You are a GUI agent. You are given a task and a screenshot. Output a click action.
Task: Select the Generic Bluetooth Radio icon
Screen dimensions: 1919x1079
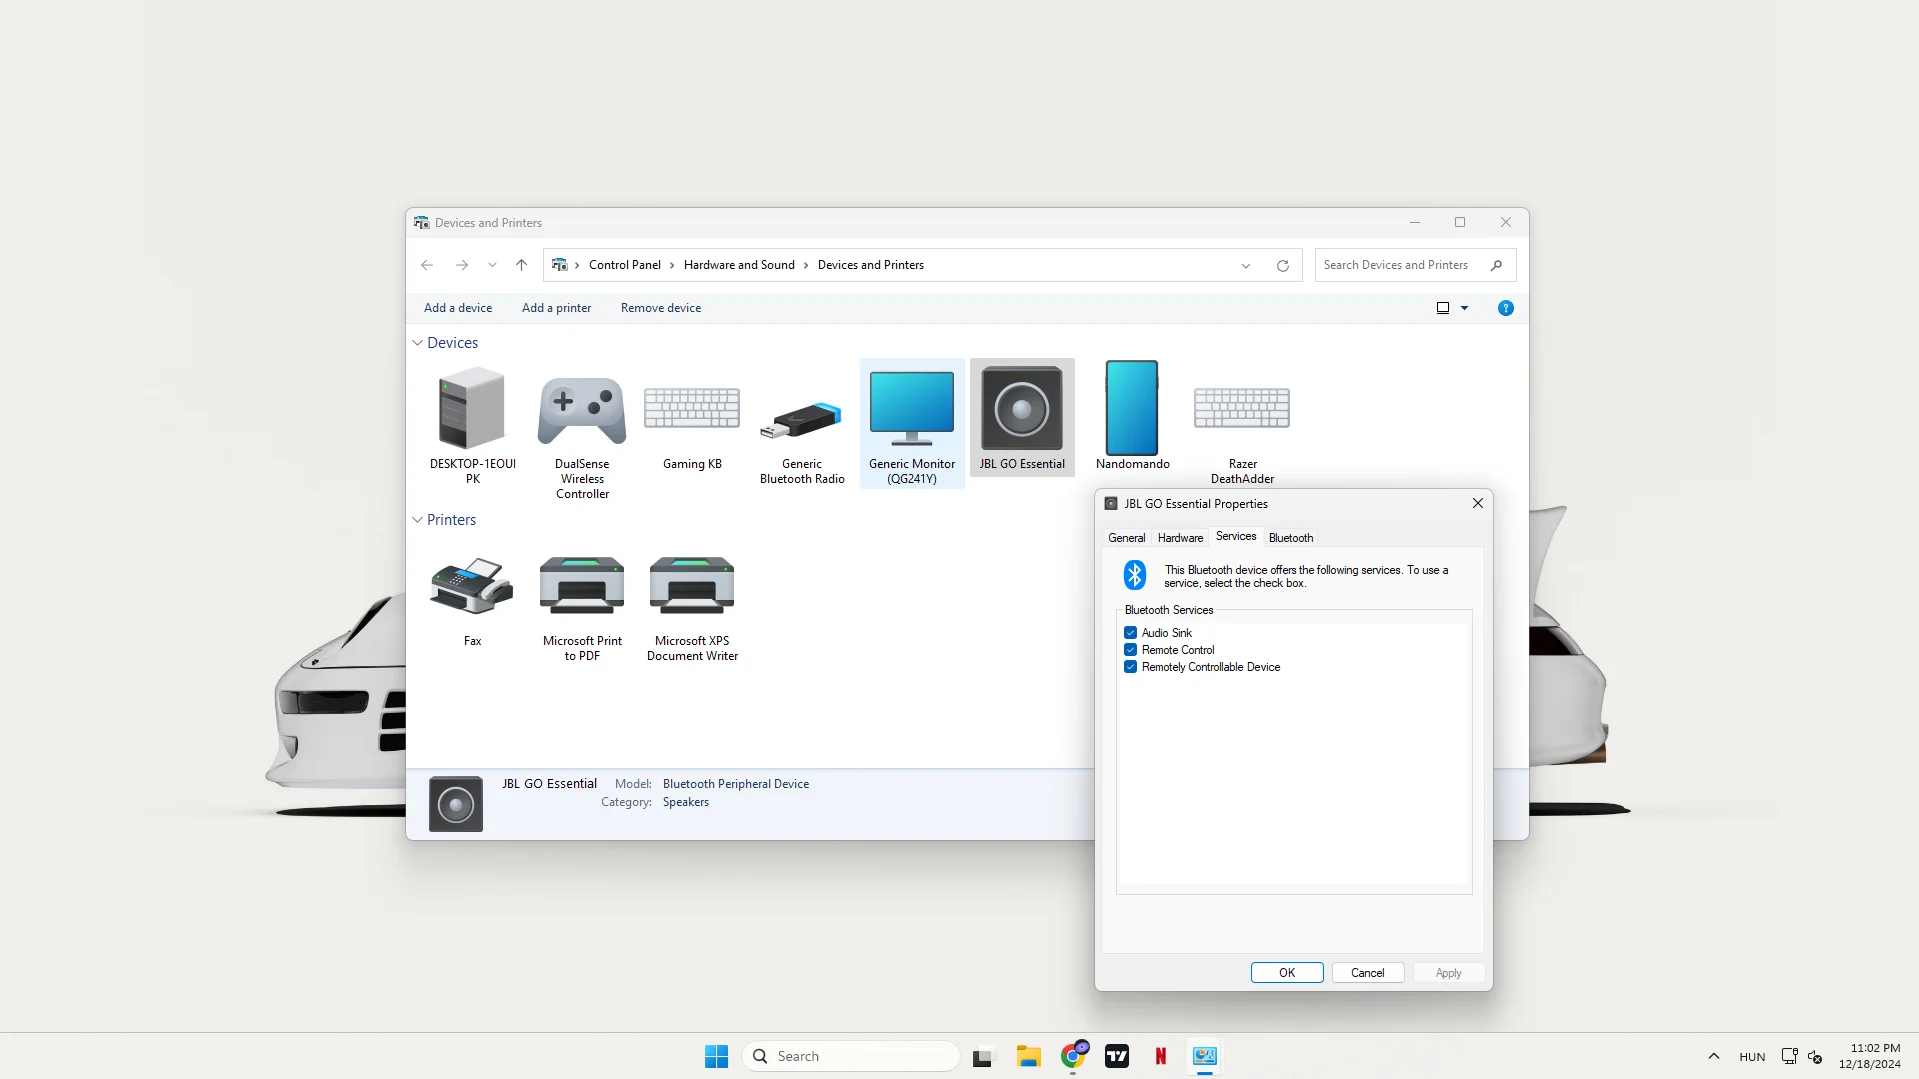coord(802,420)
